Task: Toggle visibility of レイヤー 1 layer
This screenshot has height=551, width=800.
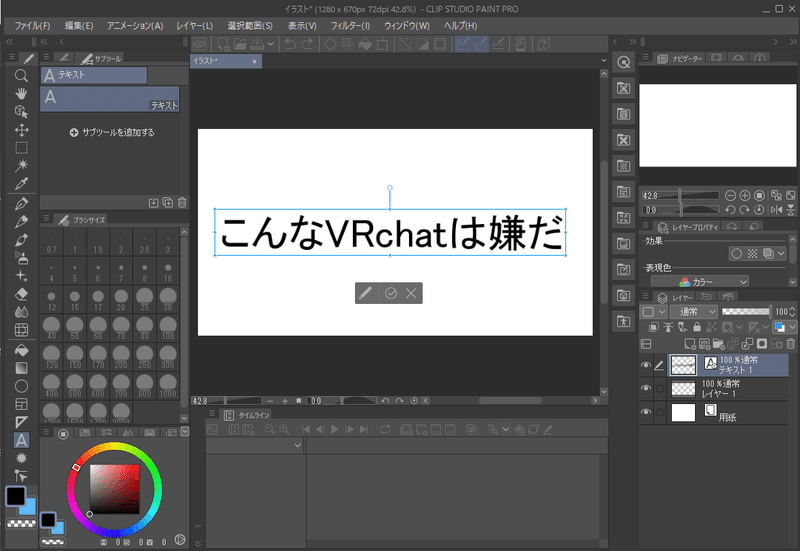Action: click(x=645, y=389)
